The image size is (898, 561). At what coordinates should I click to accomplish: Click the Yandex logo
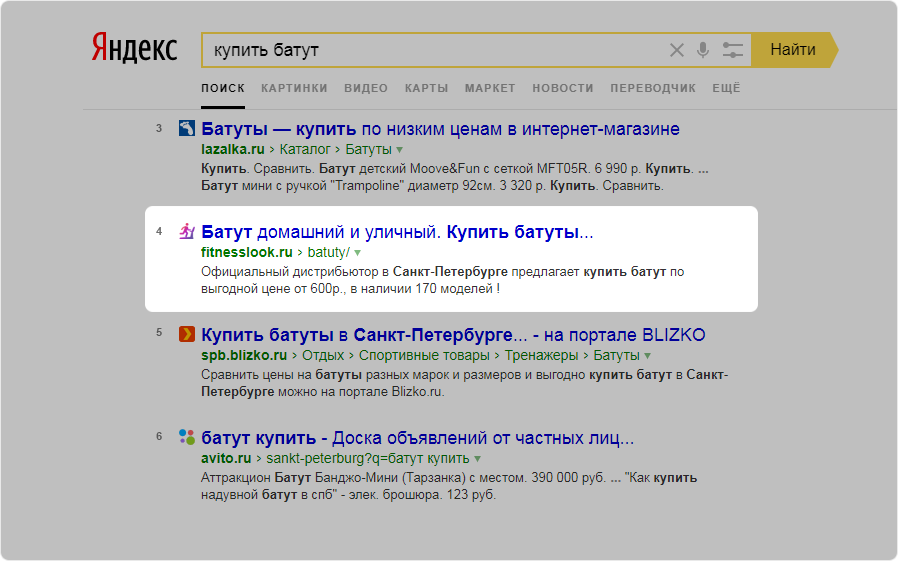[x=134, y=48]
